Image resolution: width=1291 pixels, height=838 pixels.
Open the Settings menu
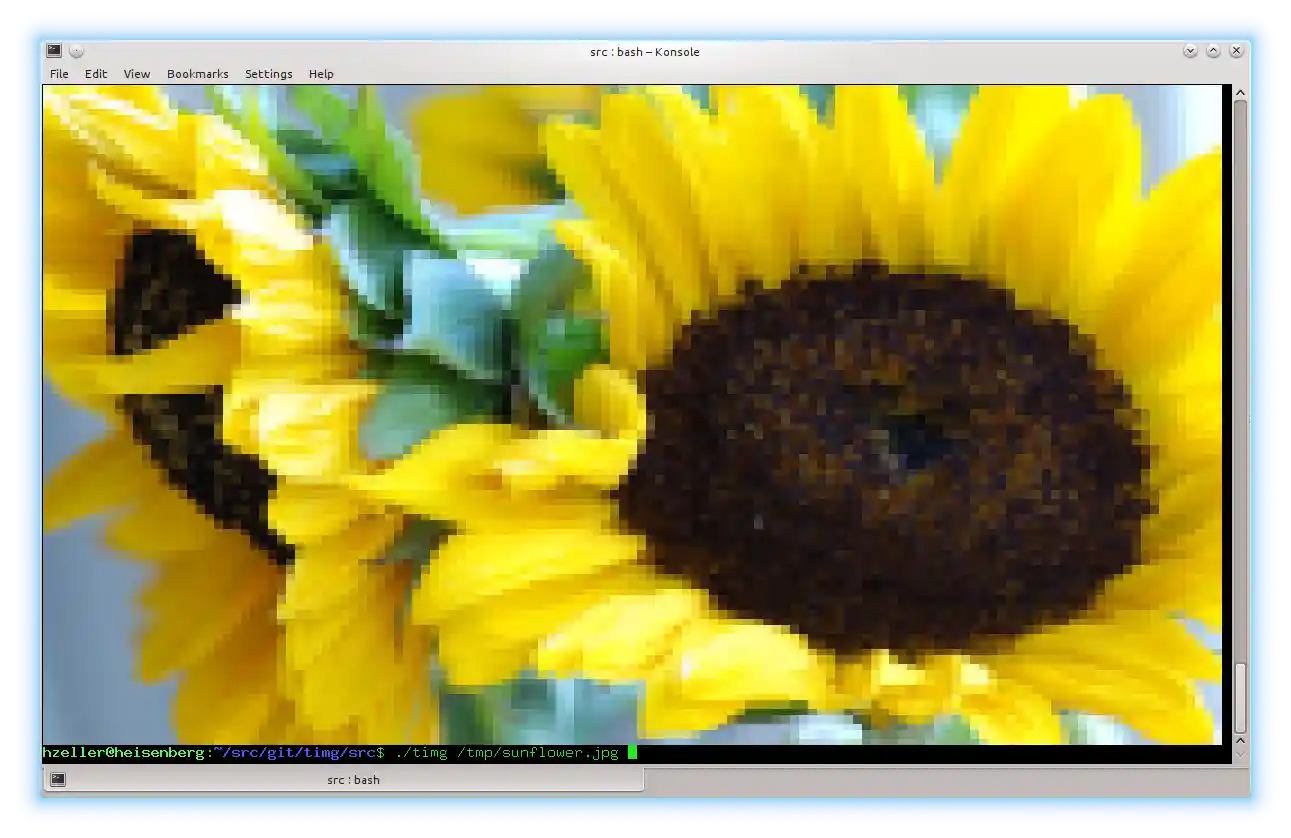tap(269, 74)
